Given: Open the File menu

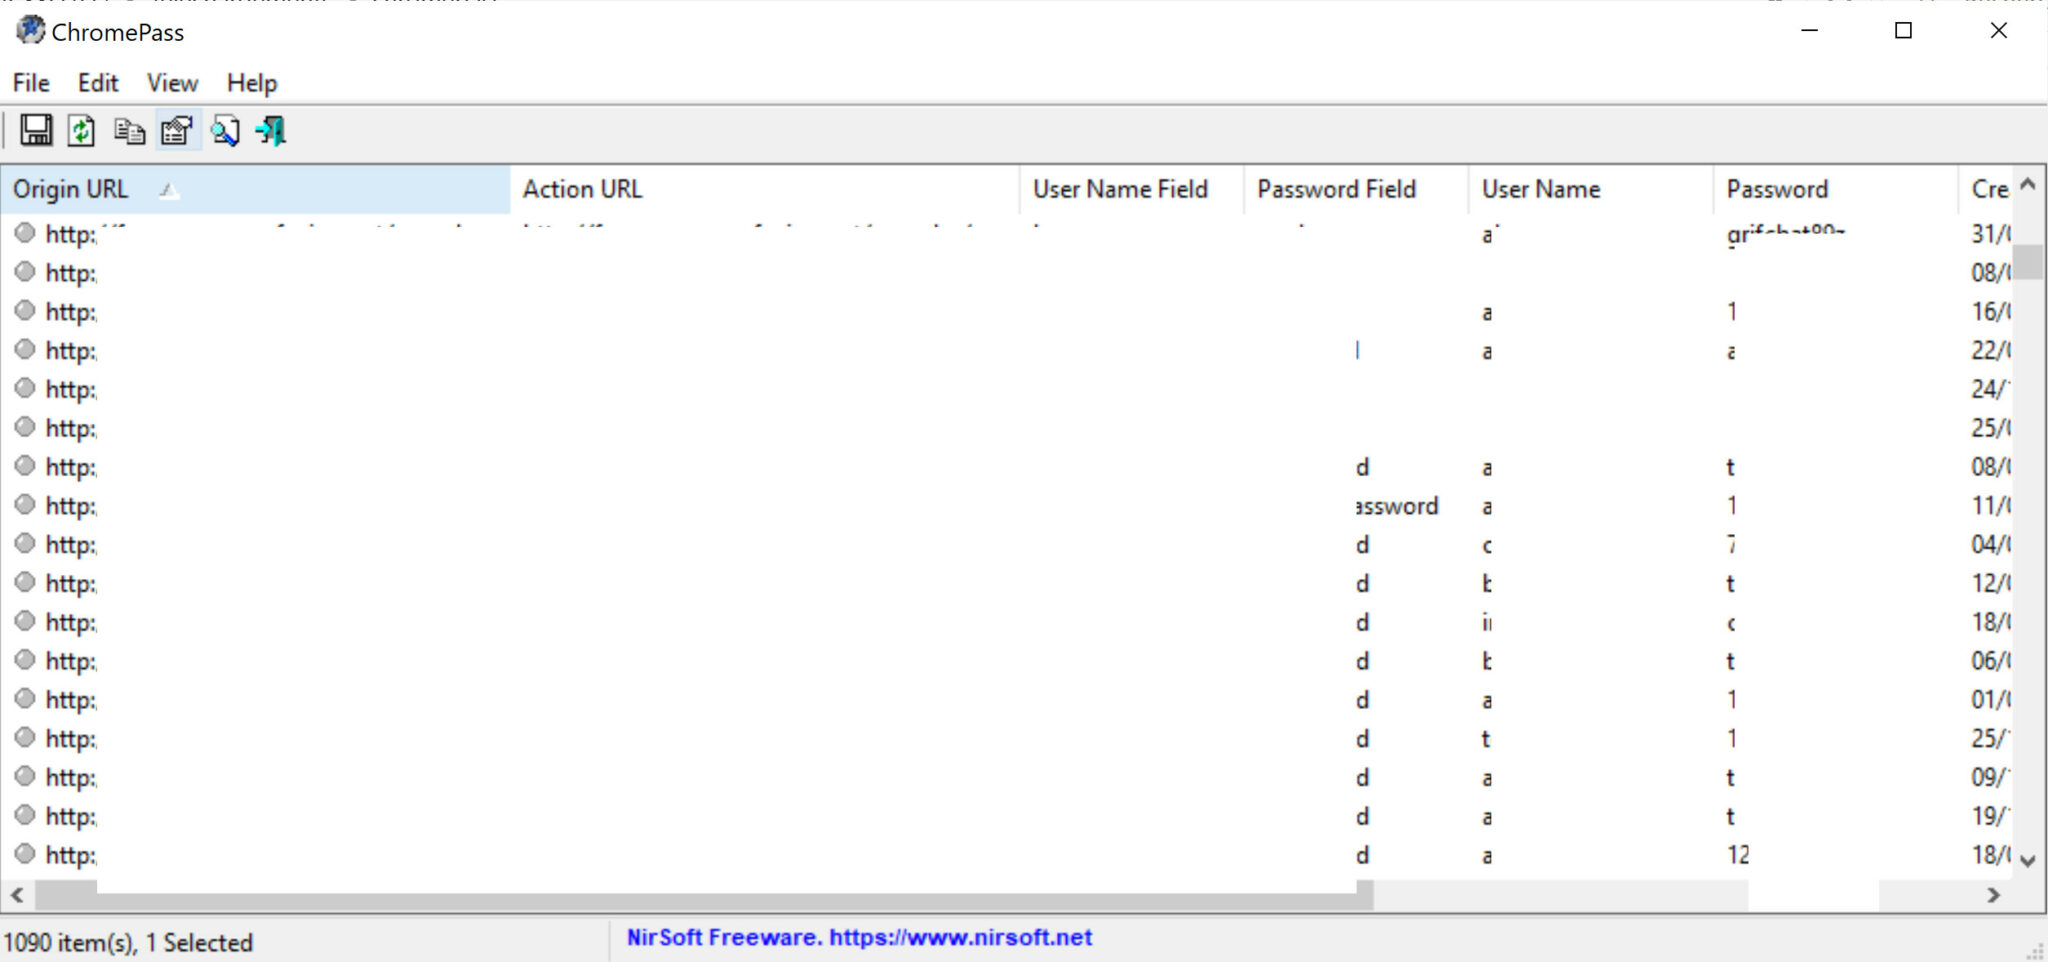Looking at the screenshot, I should pyautogui.click(x=31, y=83).
